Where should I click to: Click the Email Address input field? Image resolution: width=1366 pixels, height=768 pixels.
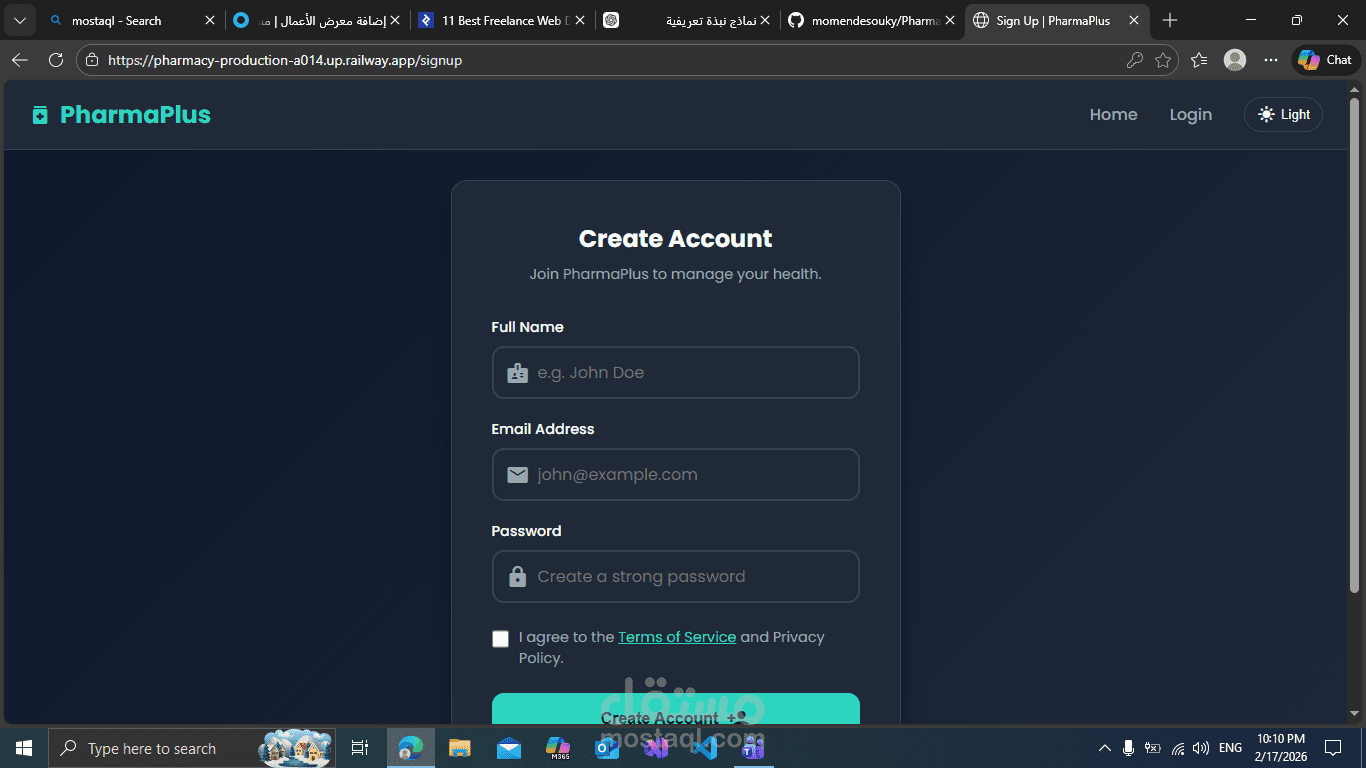tap(675, 475)
